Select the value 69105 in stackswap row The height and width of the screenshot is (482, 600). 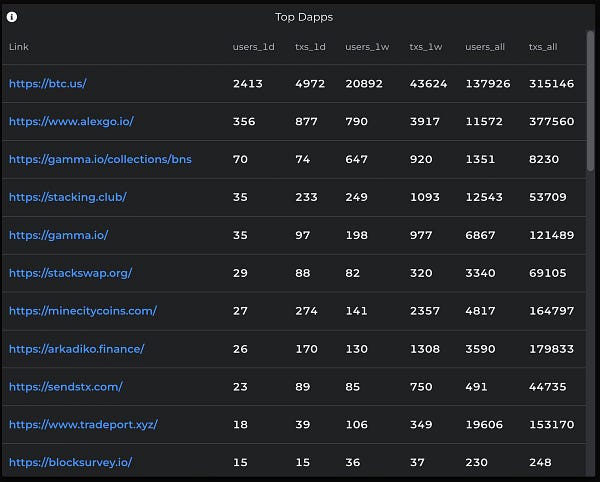pos(548,273)
